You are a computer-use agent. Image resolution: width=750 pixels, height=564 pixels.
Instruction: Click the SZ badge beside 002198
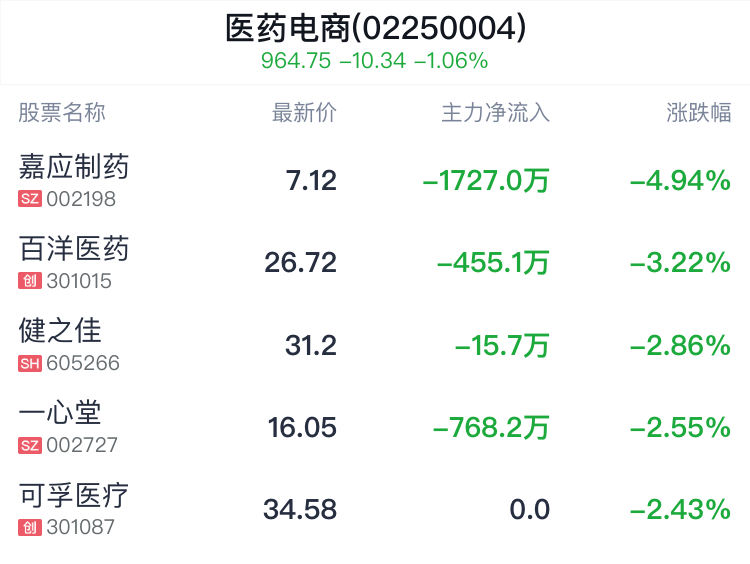30,199
